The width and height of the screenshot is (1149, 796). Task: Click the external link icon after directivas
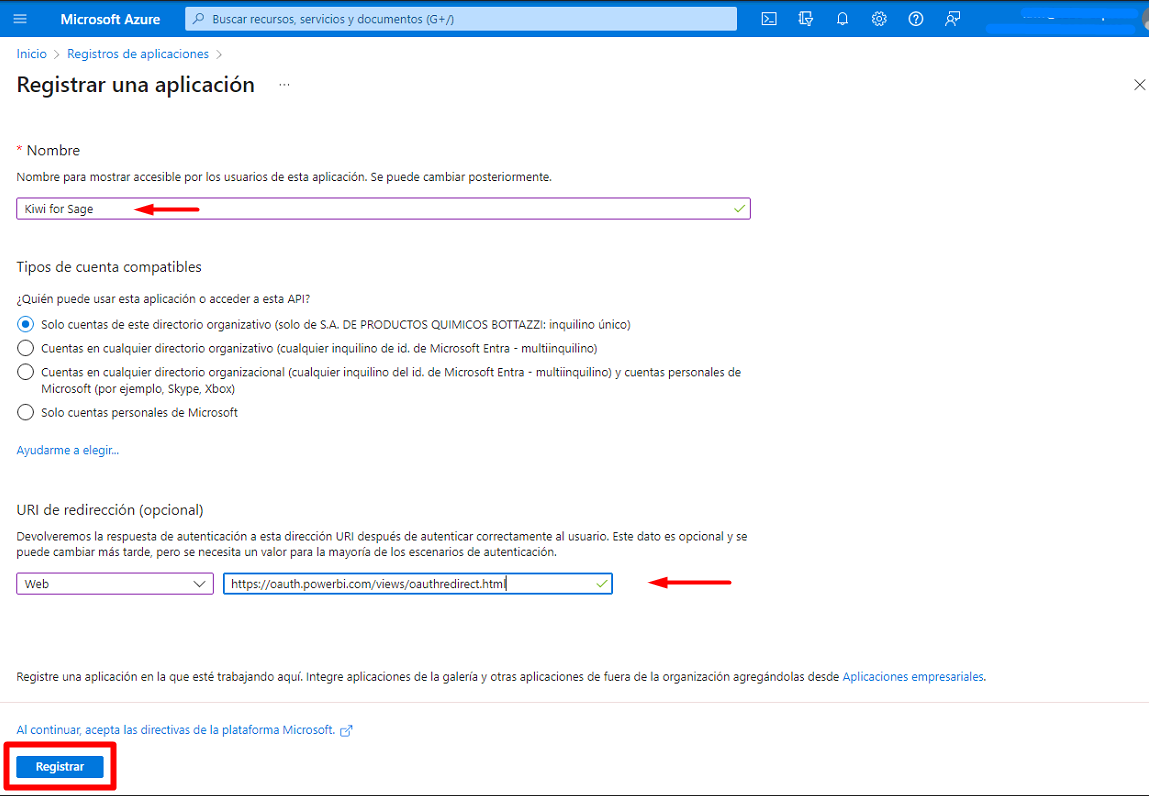346,730
